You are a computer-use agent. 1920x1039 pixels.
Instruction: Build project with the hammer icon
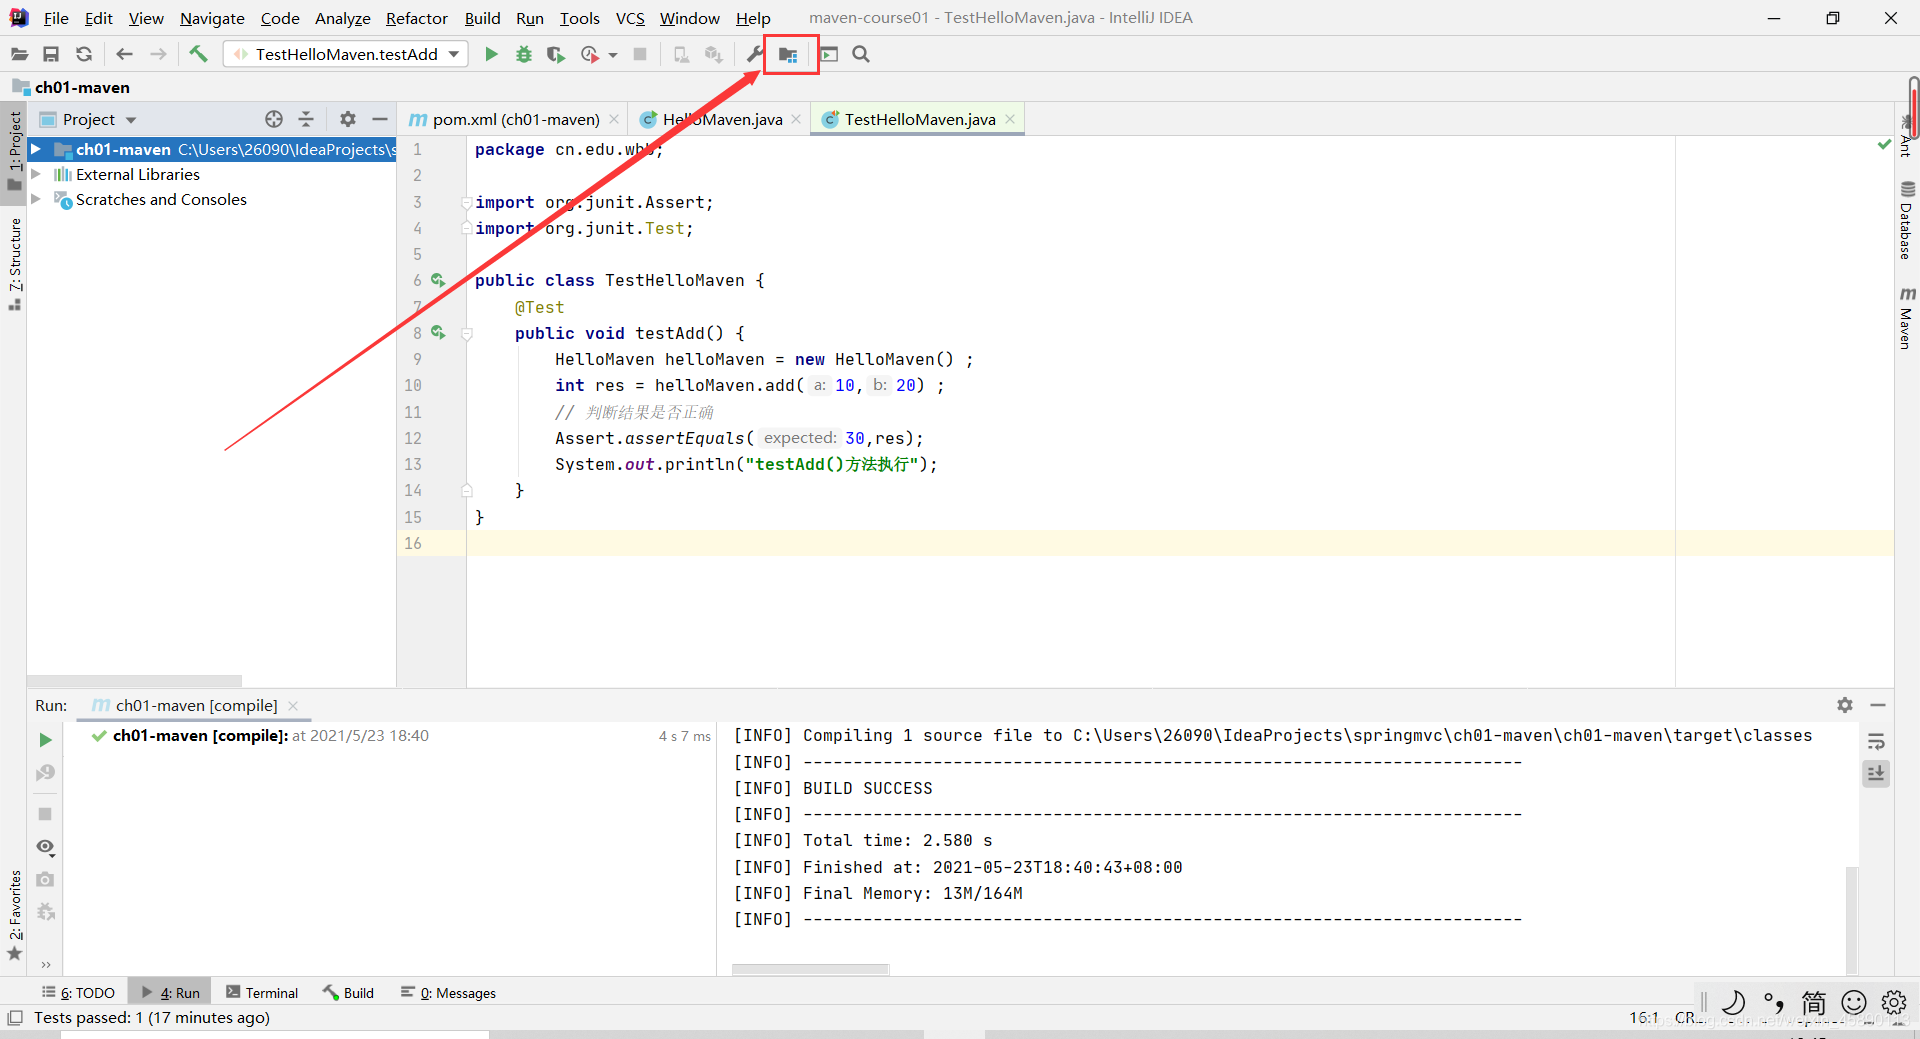coord(198,54)
